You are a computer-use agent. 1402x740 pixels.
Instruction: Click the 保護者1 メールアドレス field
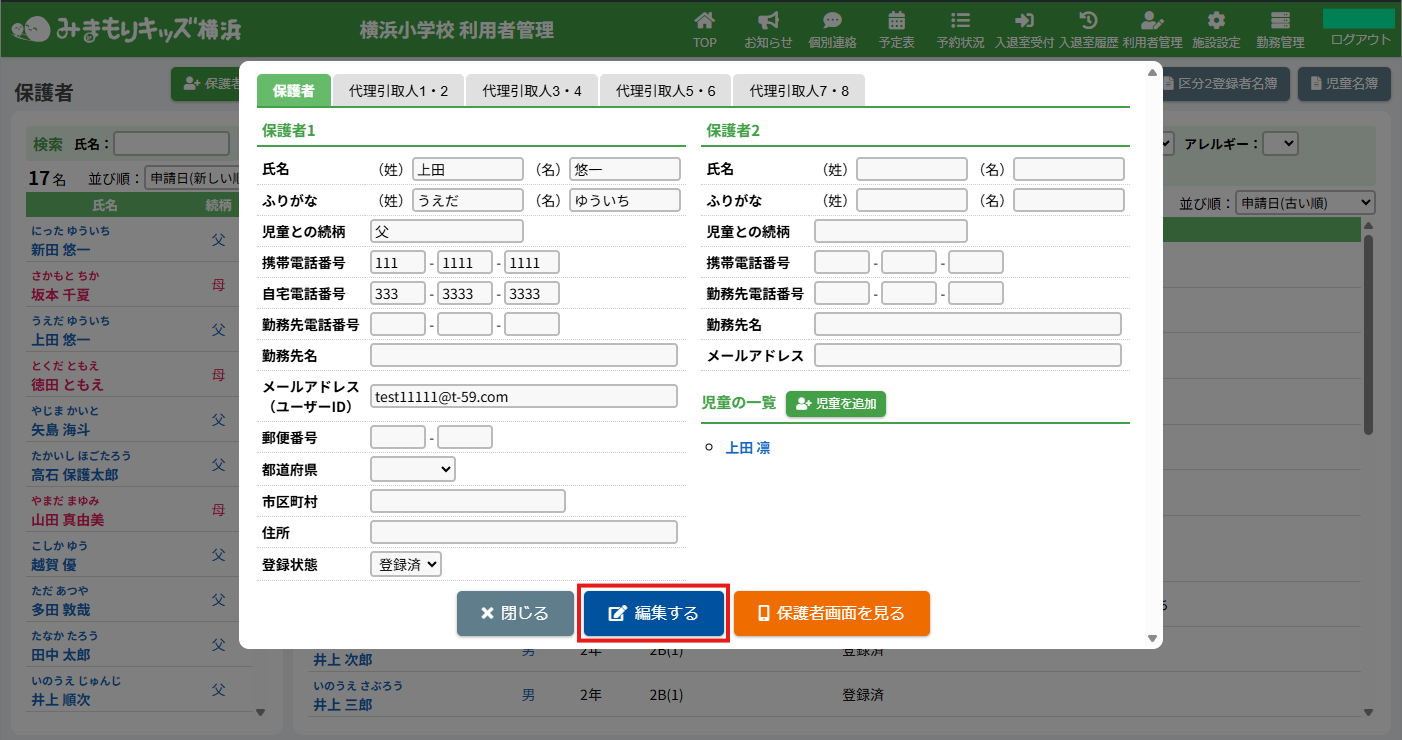coord(523,397)
